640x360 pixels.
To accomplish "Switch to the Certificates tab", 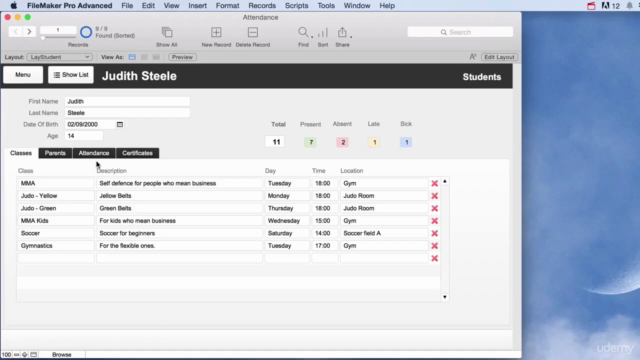I will (x=138, y=153).
